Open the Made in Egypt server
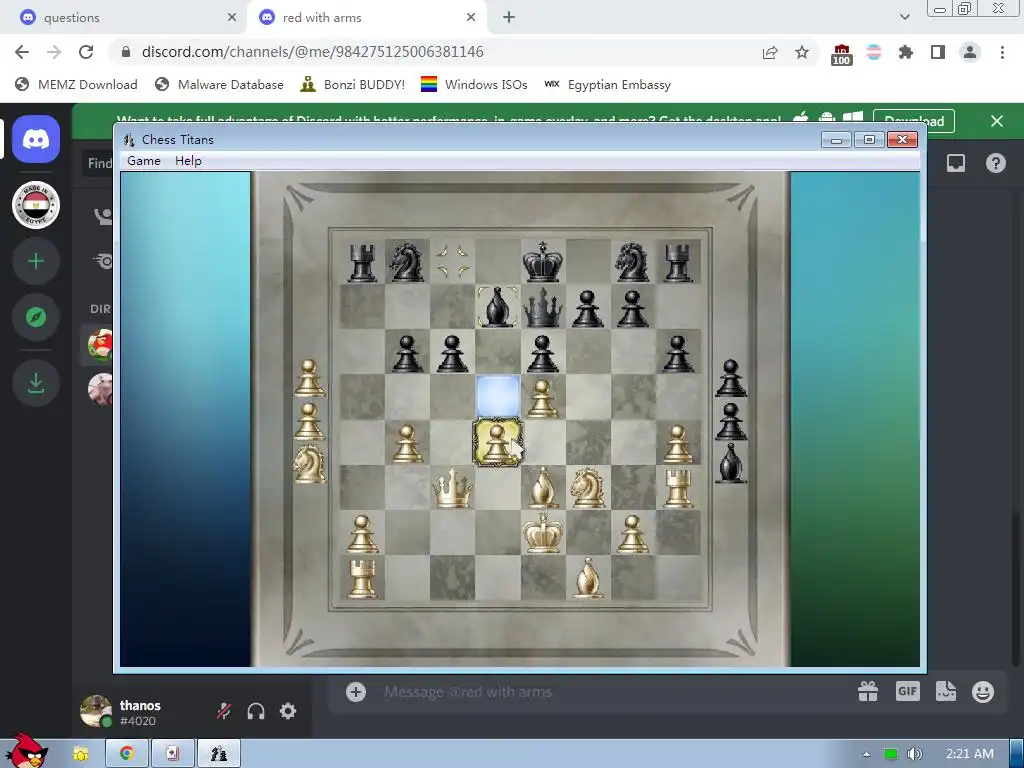The image size is (1024, 768). coord(36,205)
